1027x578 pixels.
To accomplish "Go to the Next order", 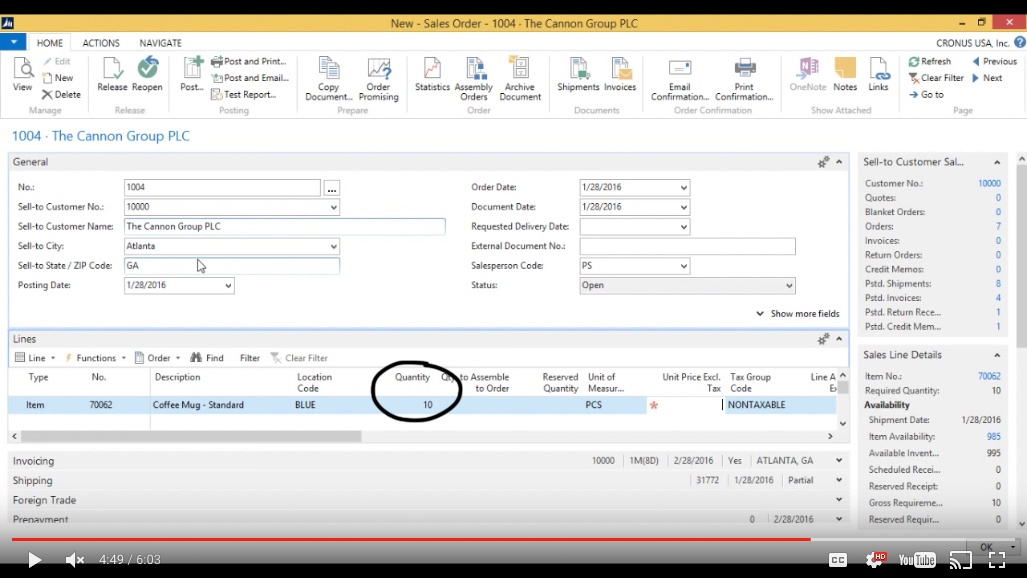I will click(987, 78).
